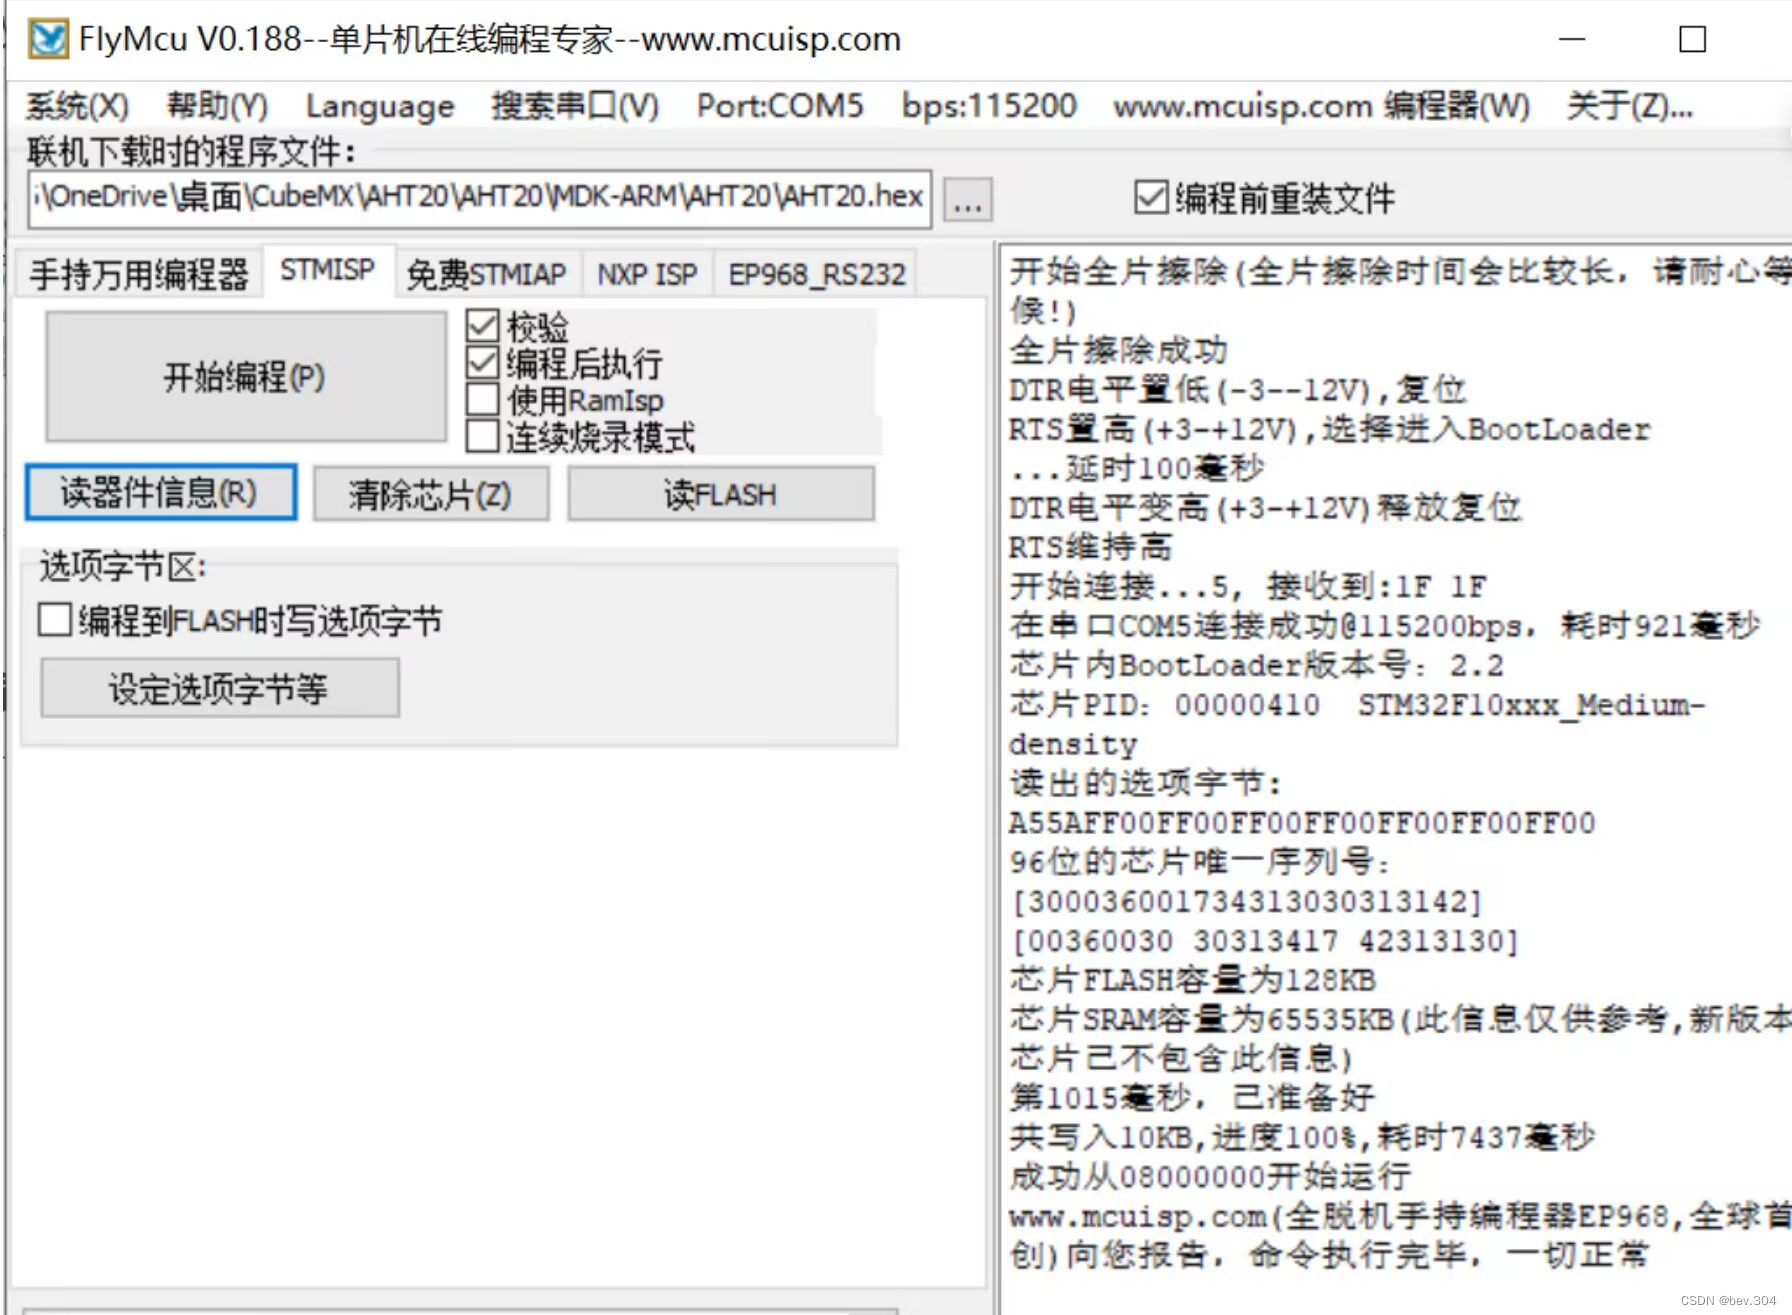The width and height of the screenshot is (1792, 1315).
Task: Click the 开始编程(P) button
Action: click(246, 377)
